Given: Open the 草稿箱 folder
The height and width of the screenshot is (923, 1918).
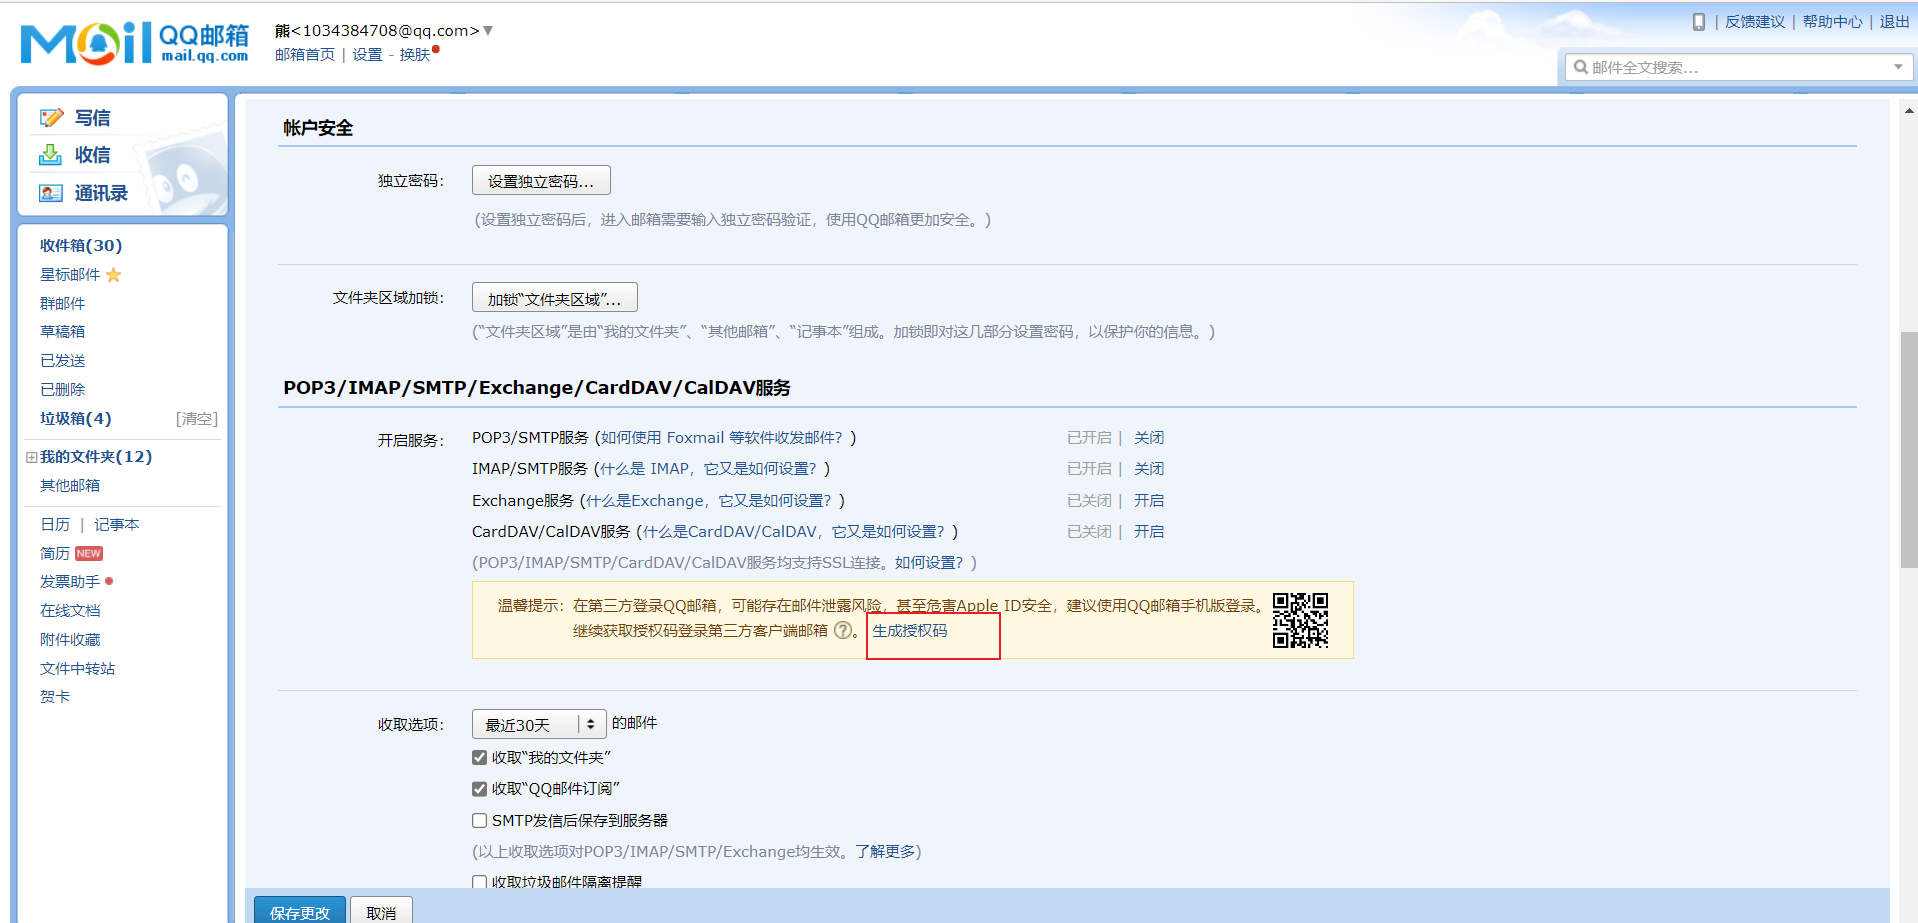Looking at the screenshot, I should coord(62,332).
